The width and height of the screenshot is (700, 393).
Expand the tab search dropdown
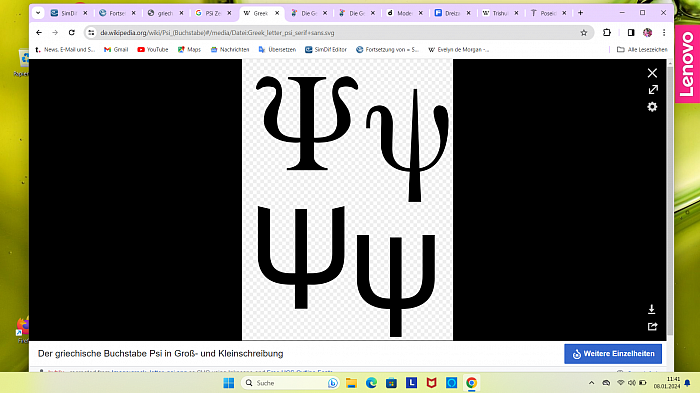(x=38, y=13)
